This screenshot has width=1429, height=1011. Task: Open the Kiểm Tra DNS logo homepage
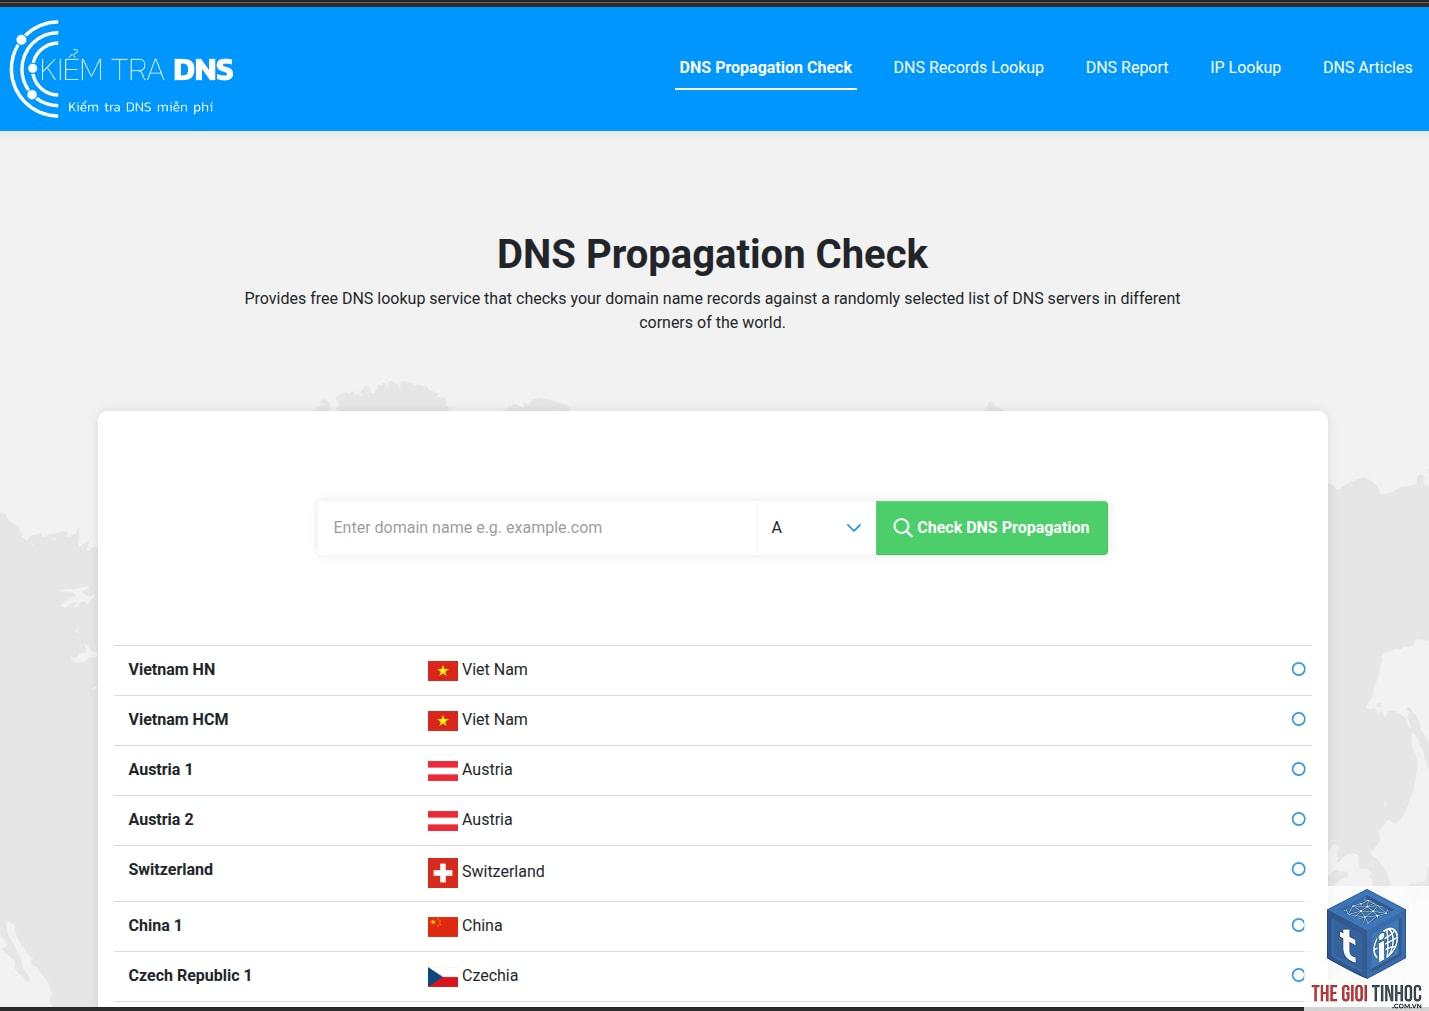point(121,70)
